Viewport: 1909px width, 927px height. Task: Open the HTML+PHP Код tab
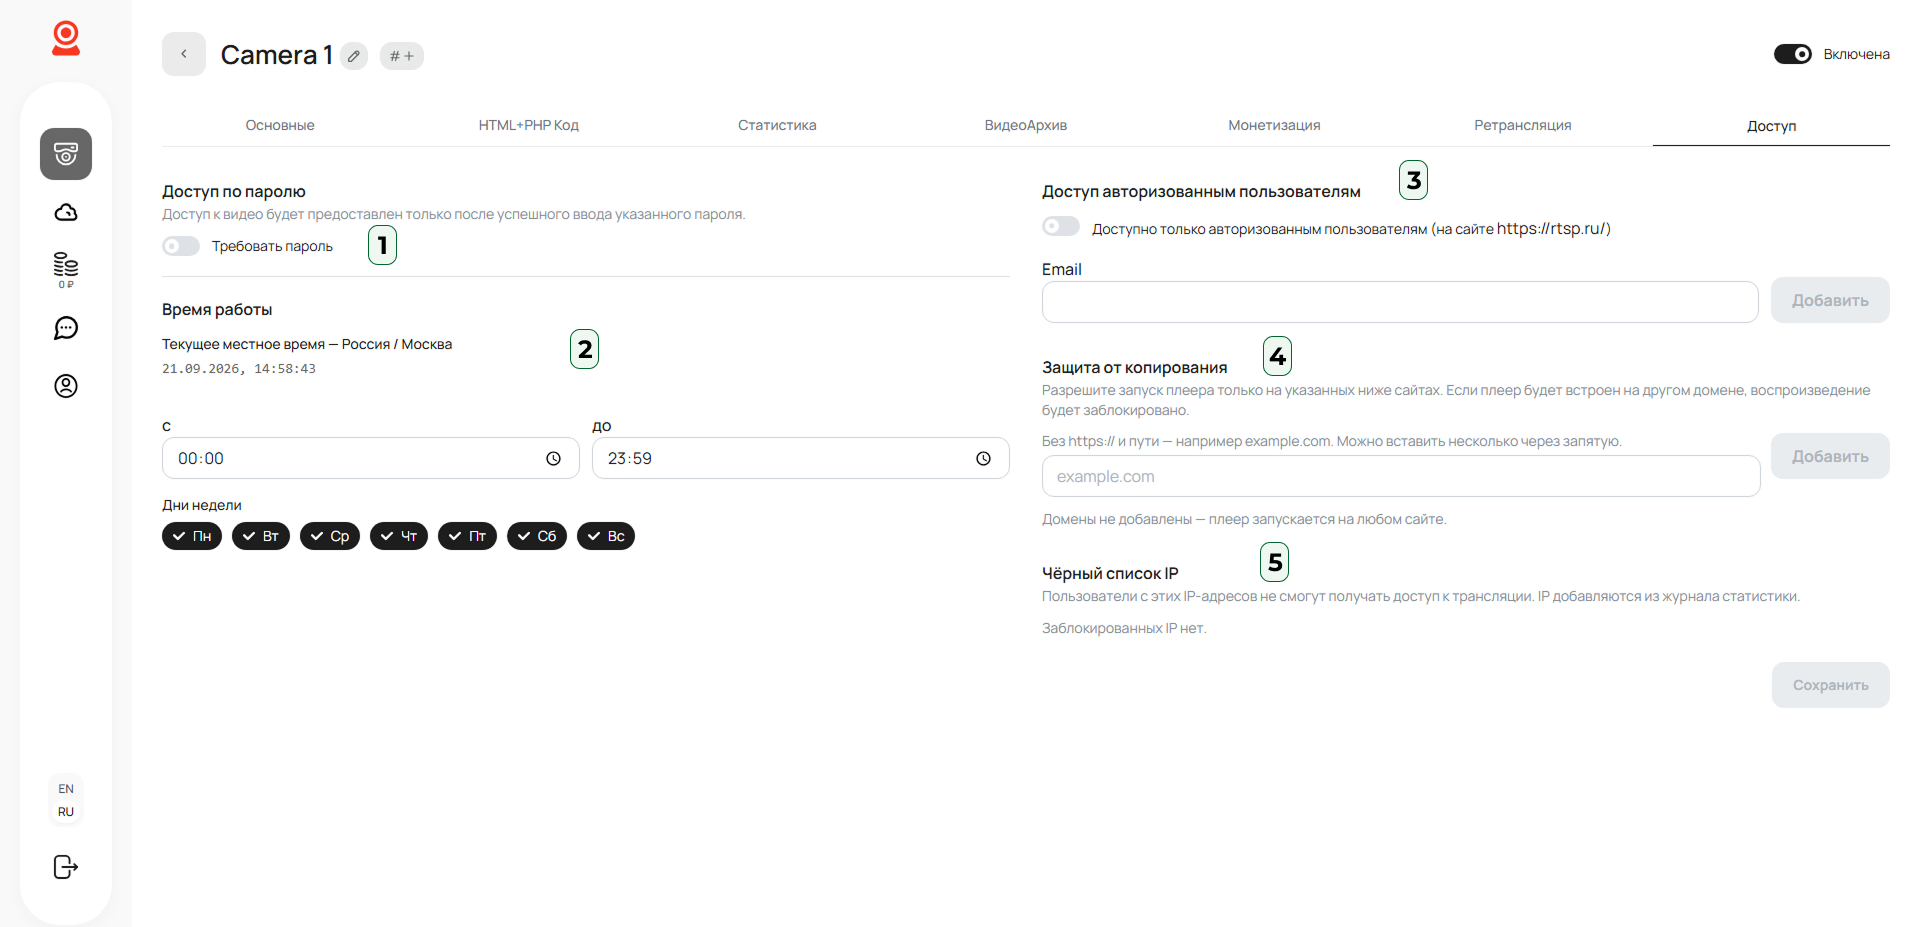[x=529, y=125]
